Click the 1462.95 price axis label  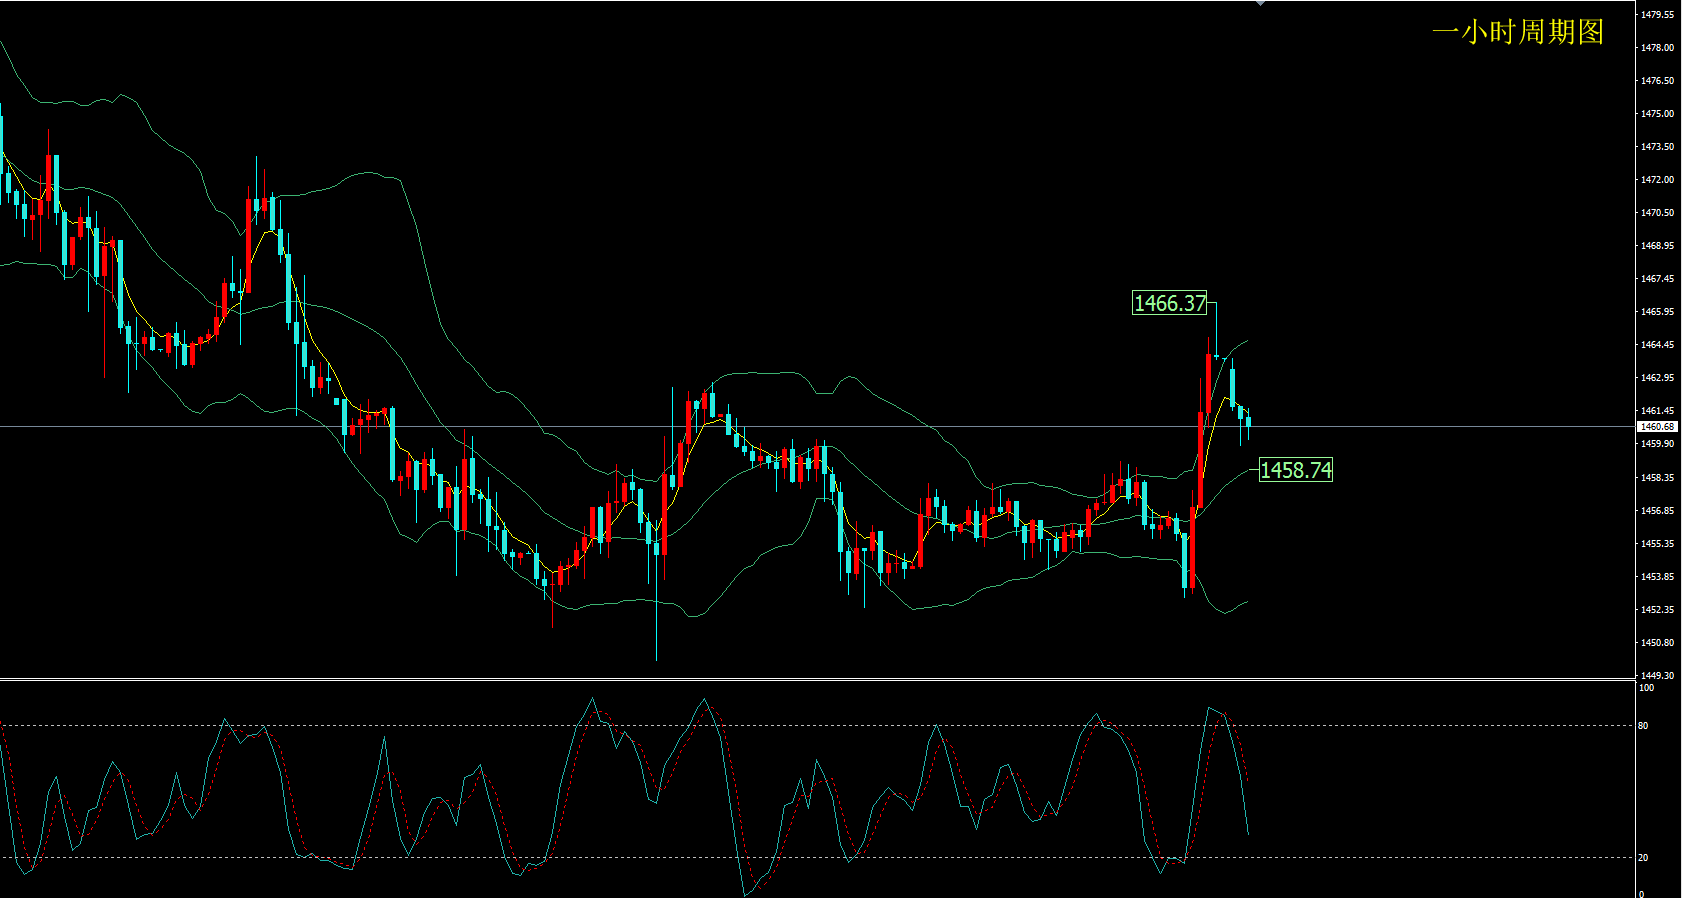point(1657,378)
